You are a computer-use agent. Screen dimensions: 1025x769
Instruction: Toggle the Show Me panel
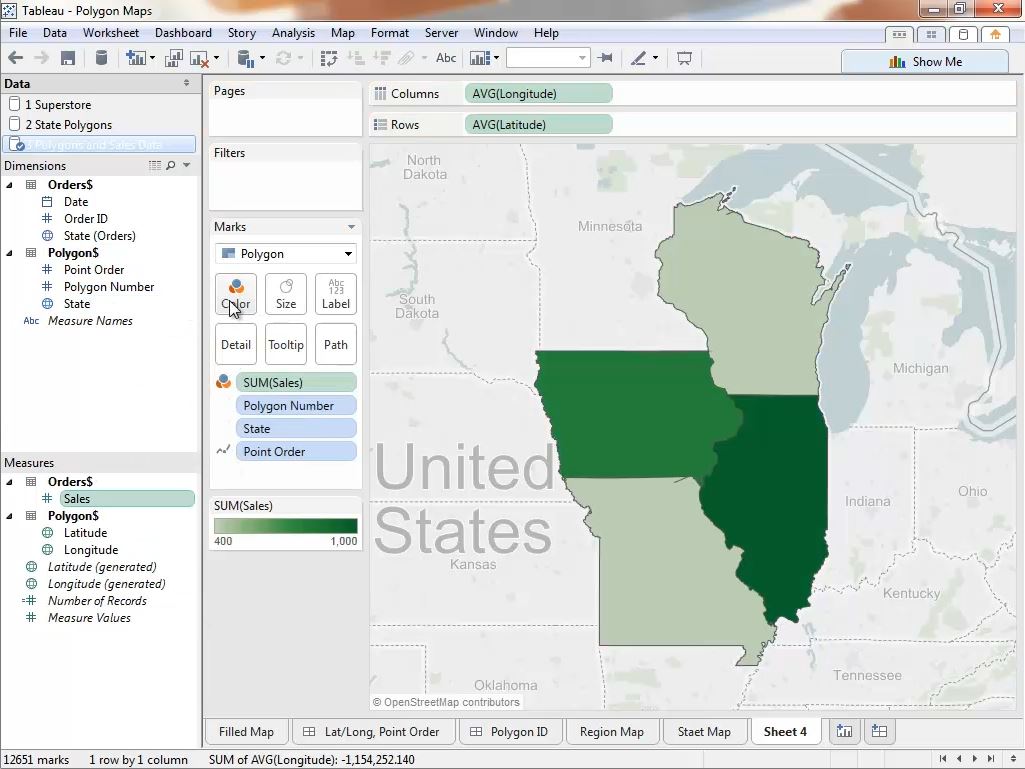(x=925, y=61)
